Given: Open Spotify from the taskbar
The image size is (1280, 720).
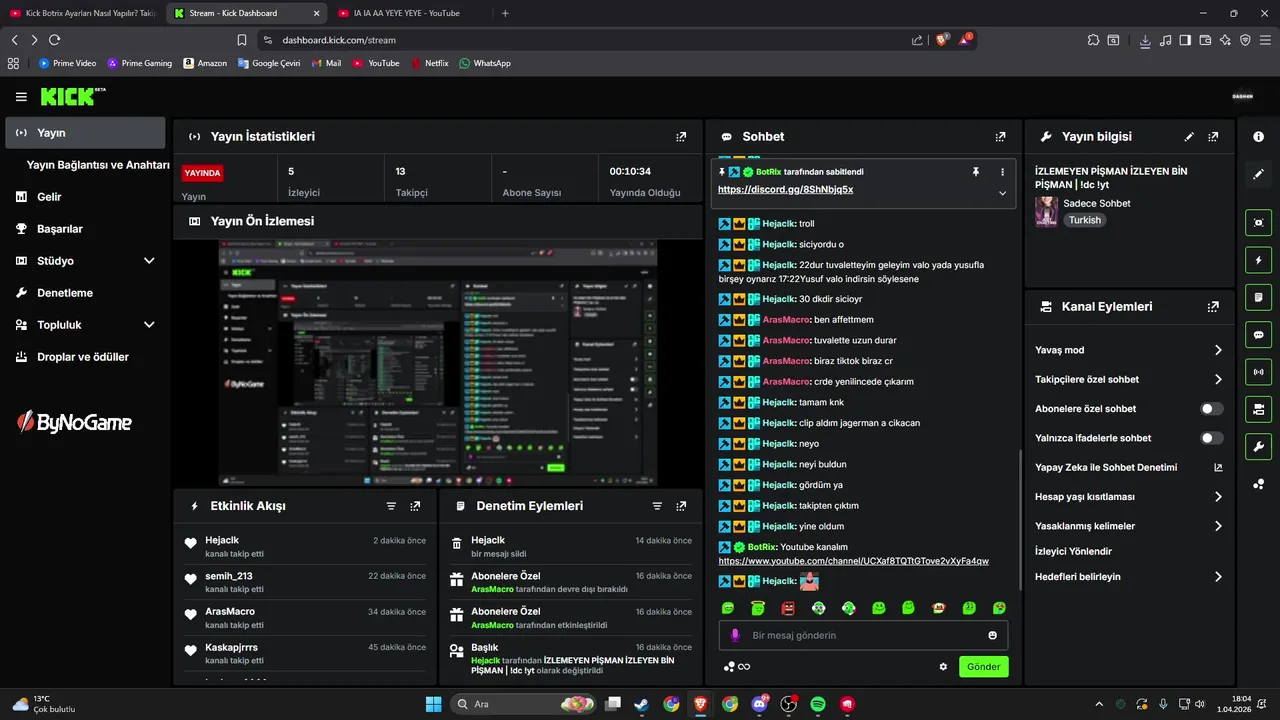Looking at the screenshot, I should [x=818, y=704].
